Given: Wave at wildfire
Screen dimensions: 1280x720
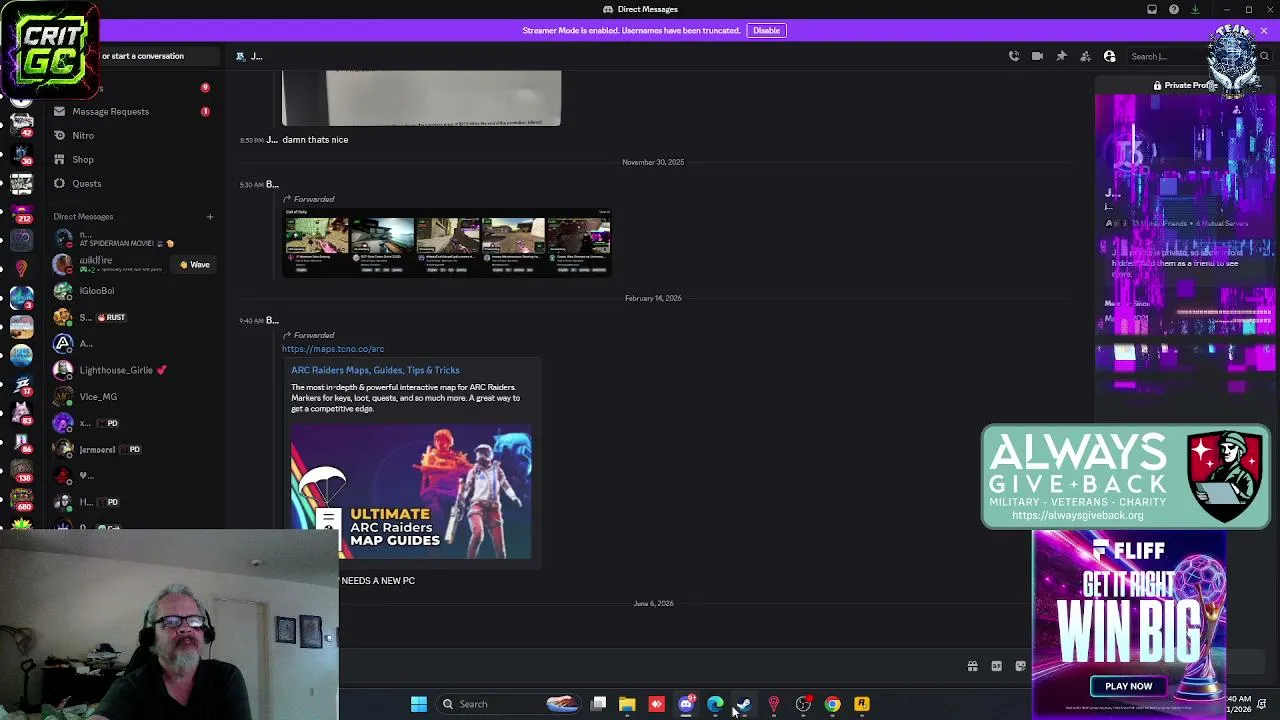Looking at the screenshot, I should click(195, 265).
